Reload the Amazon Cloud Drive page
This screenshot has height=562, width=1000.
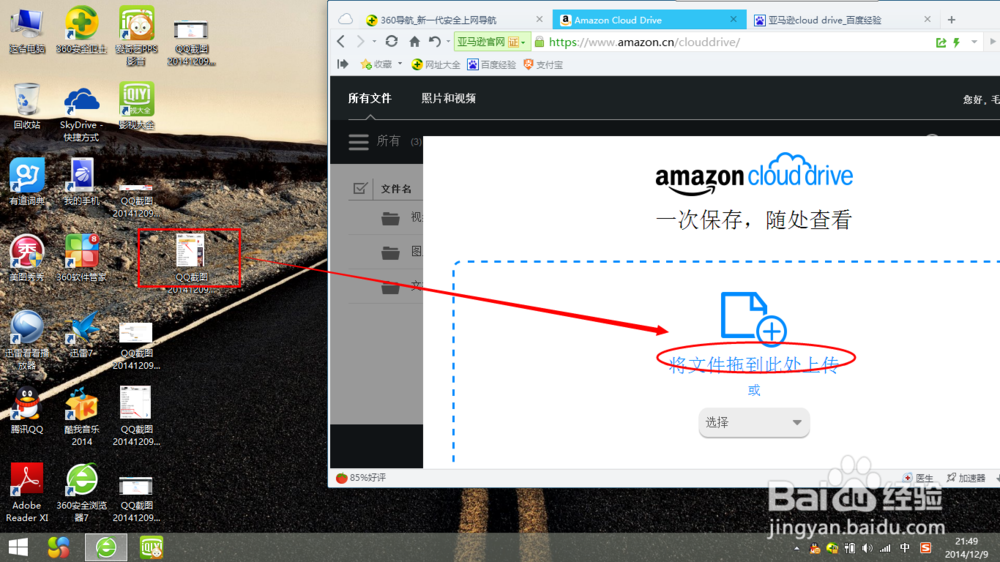392,41
